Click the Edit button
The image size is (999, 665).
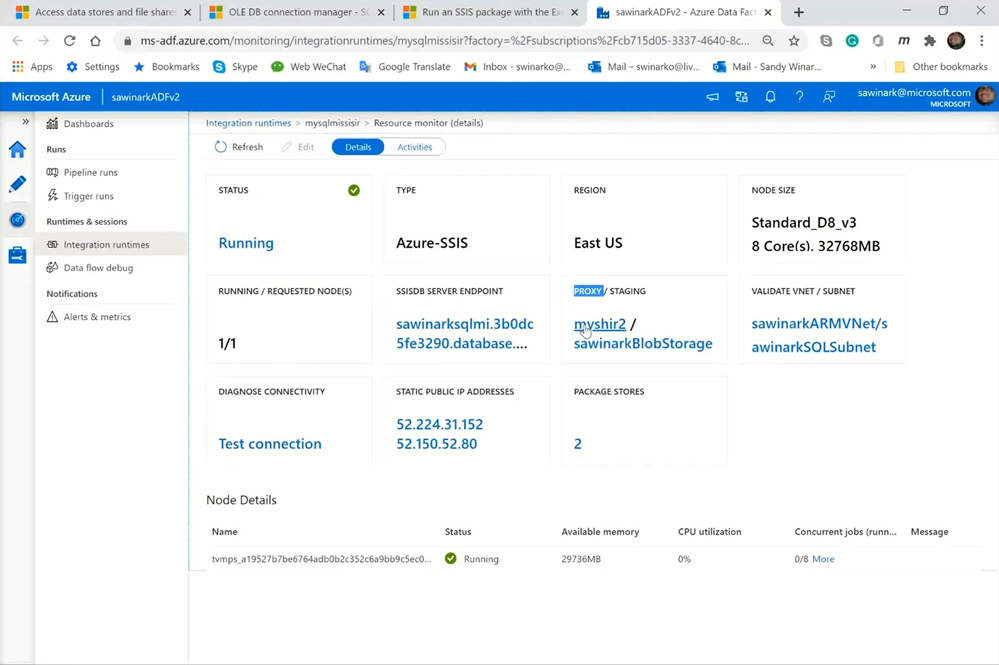coord(298,147)
